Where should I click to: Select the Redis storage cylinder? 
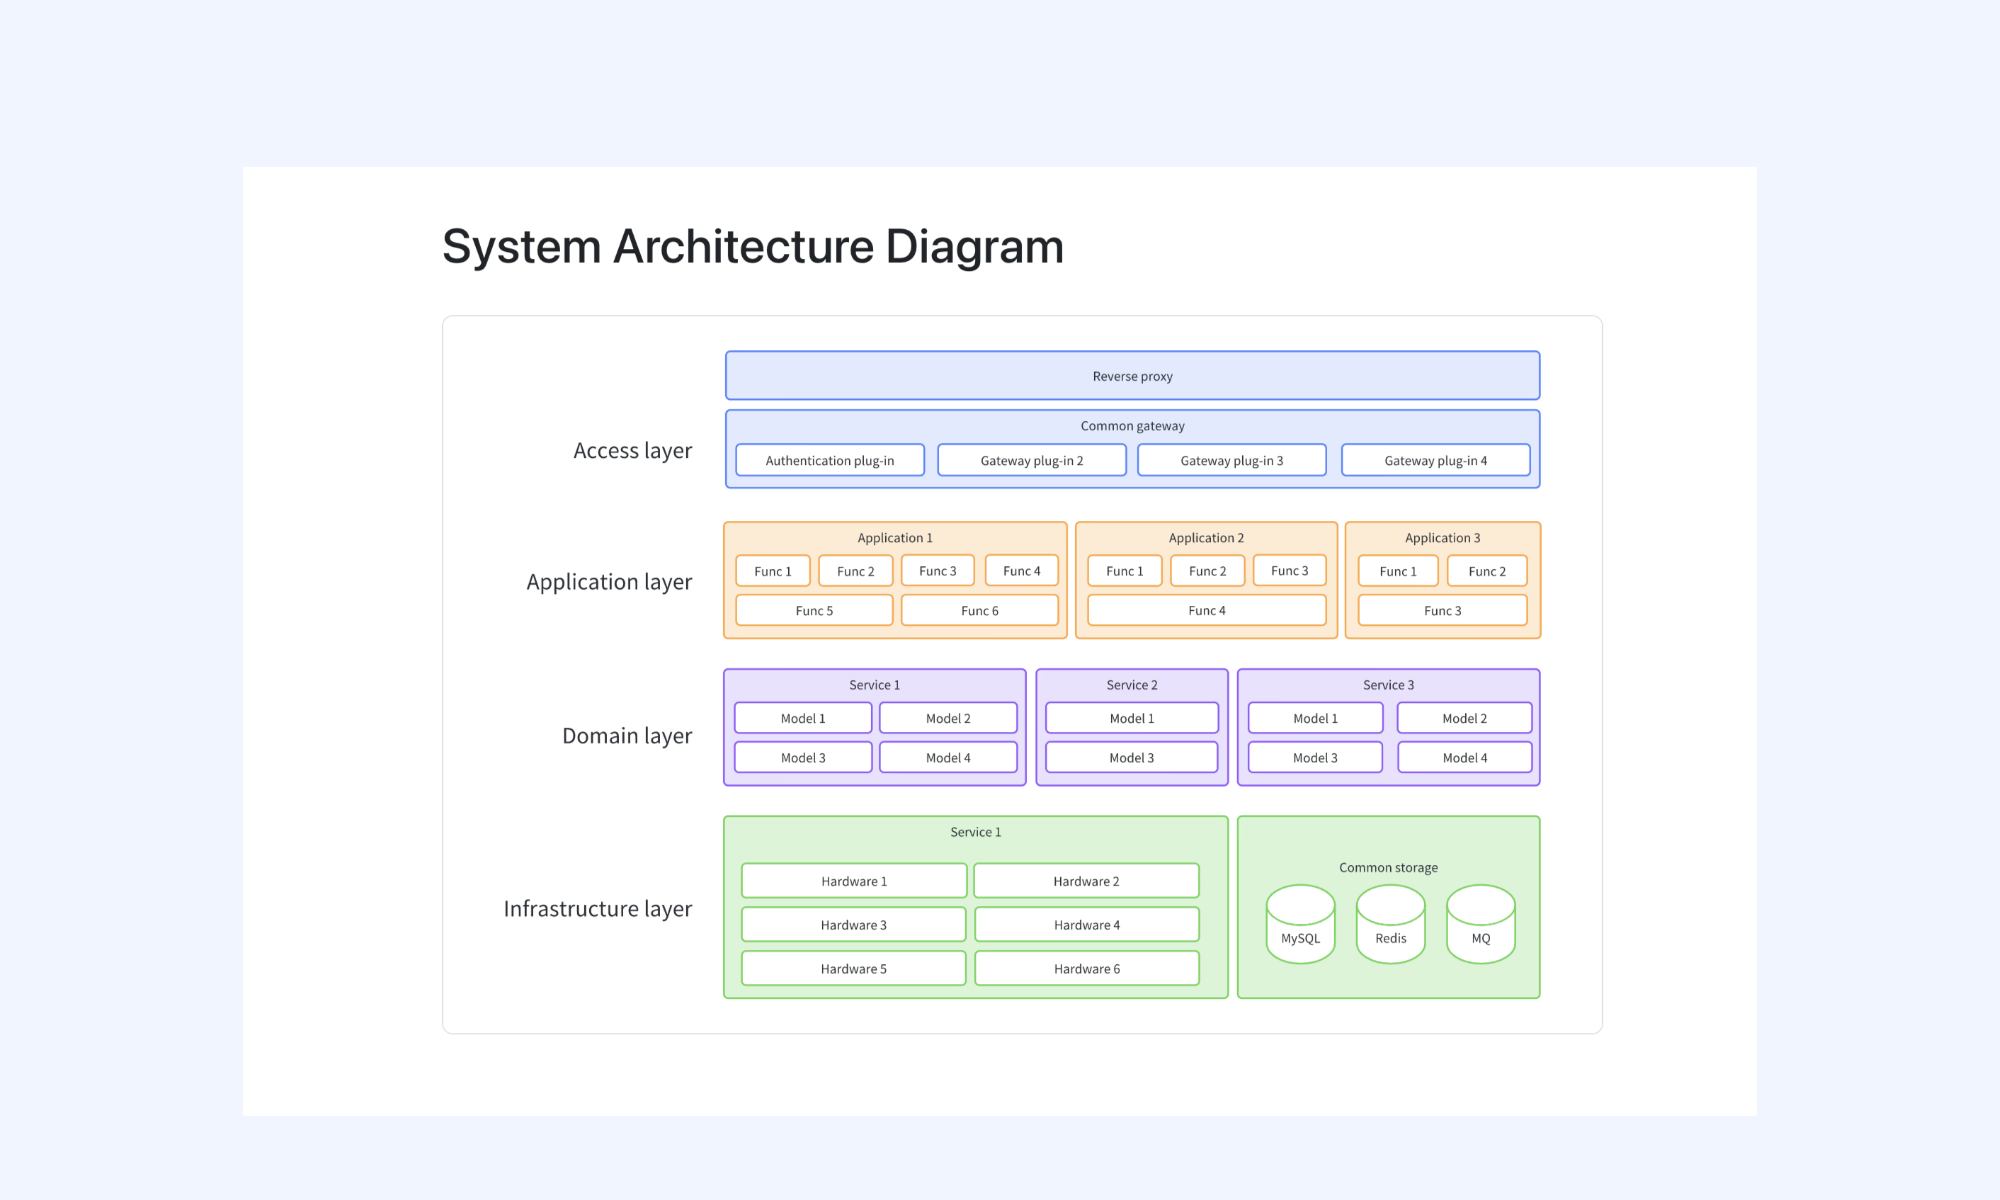pyautogui.click(x=1390, y=924)
